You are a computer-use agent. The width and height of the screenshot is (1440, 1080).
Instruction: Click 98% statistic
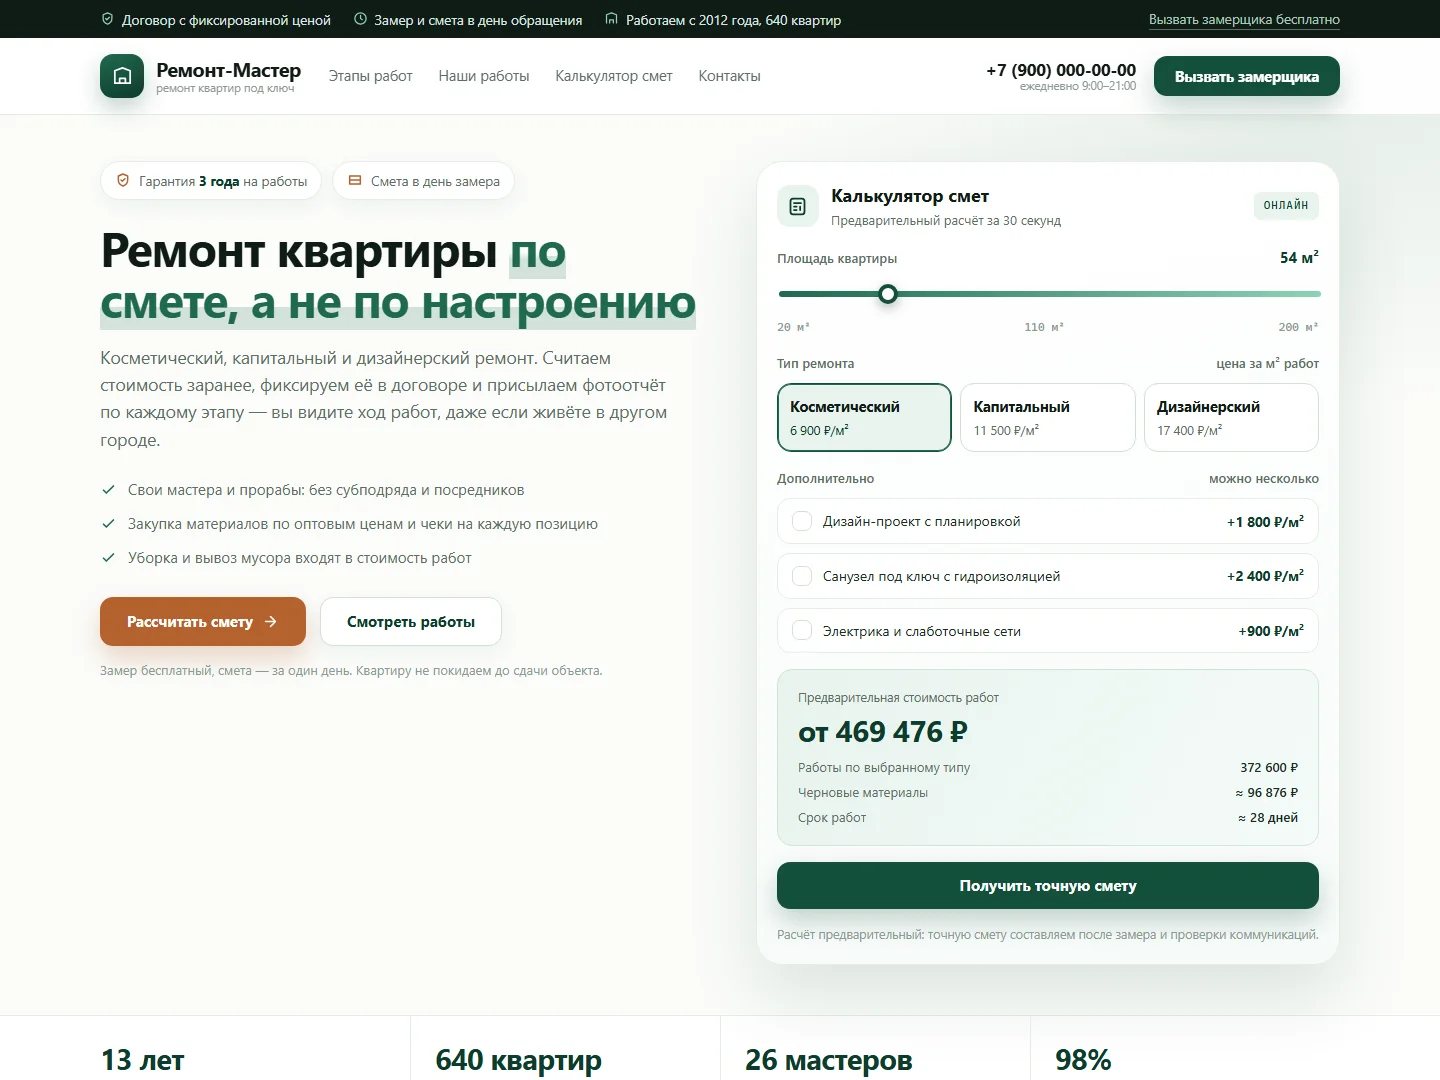(x=1084, y=1060)
